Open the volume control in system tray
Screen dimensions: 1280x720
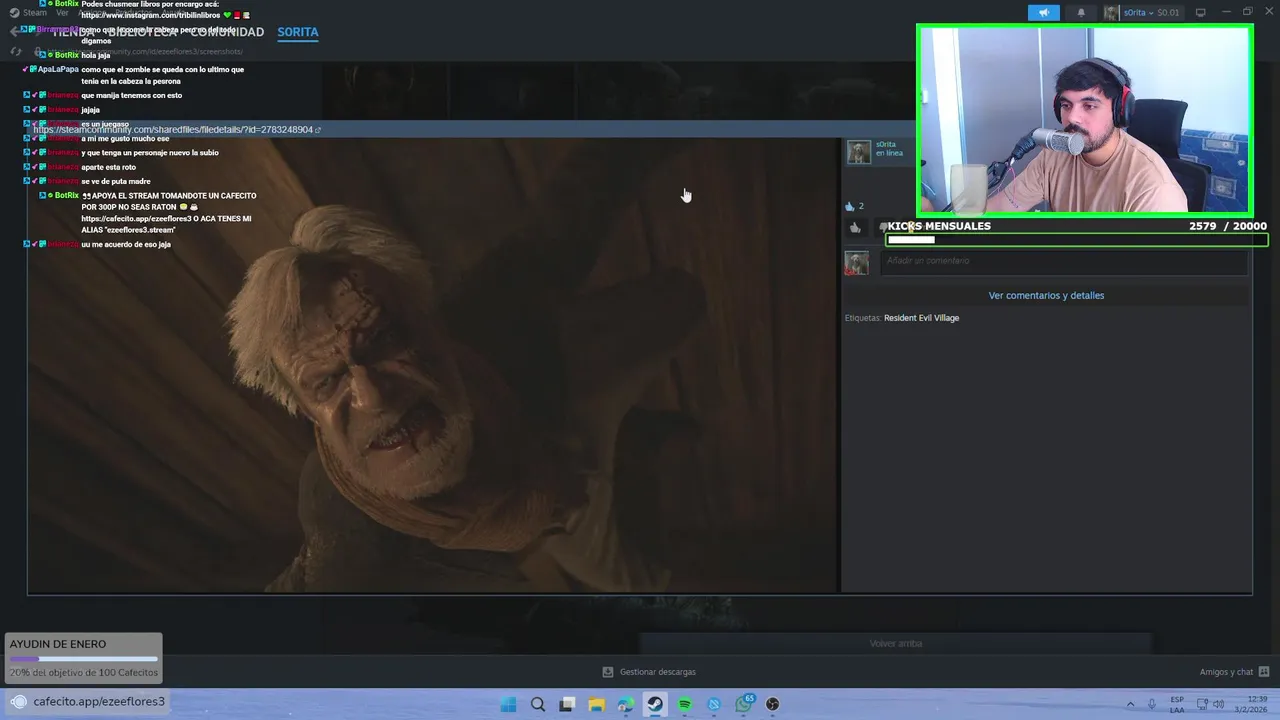pyautogui.click(x=1217, y=704)
